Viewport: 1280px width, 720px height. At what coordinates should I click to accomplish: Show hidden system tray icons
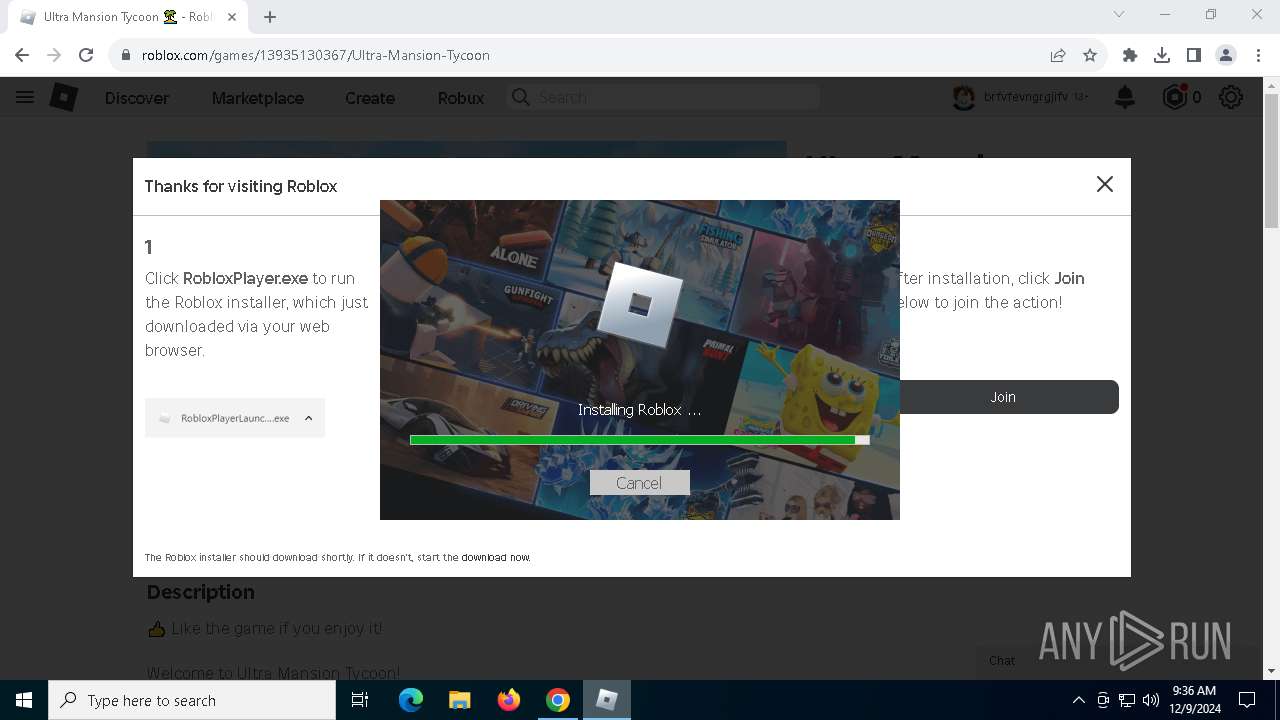[1078, 700]
